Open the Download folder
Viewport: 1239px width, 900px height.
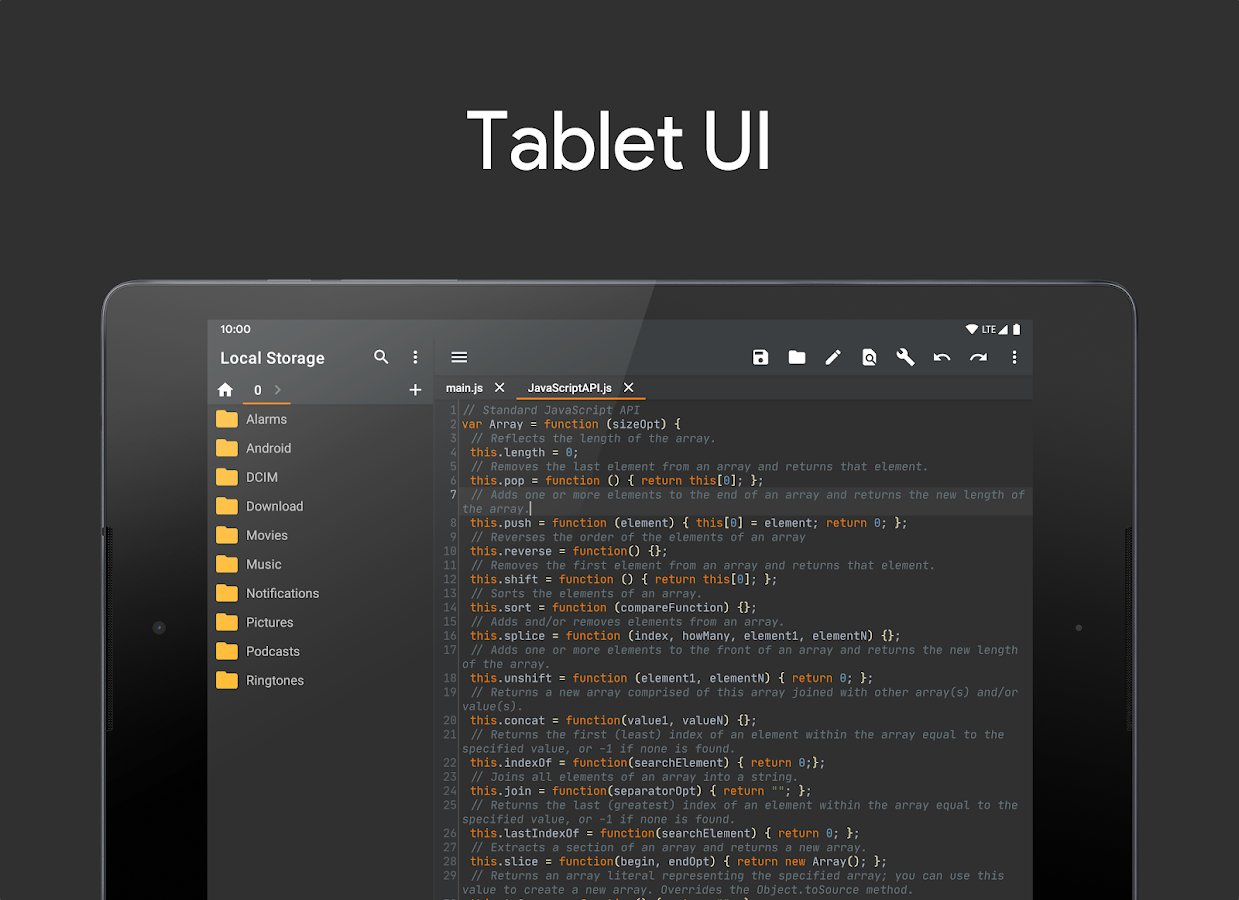[274, 506]
